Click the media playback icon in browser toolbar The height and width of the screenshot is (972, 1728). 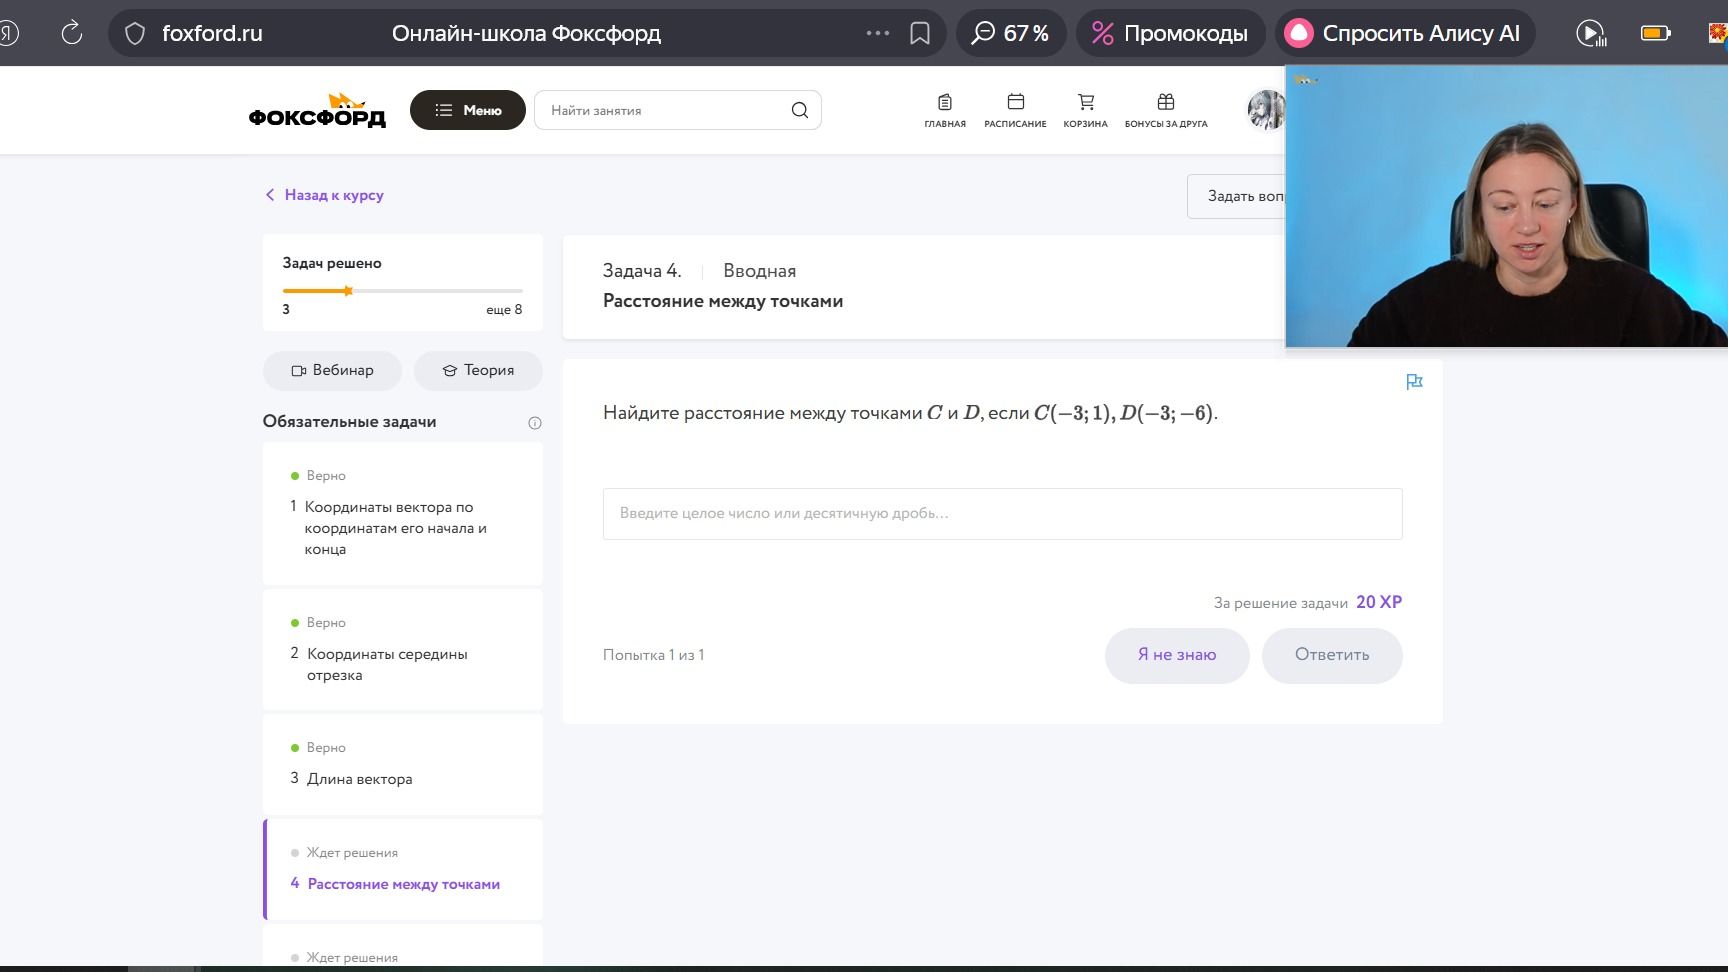1591,33
